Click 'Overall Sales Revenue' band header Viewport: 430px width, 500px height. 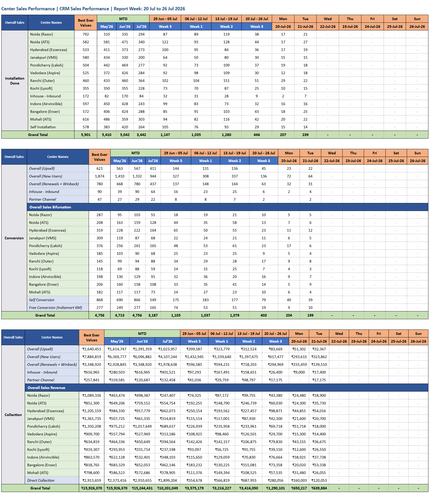tap(227, 388)
